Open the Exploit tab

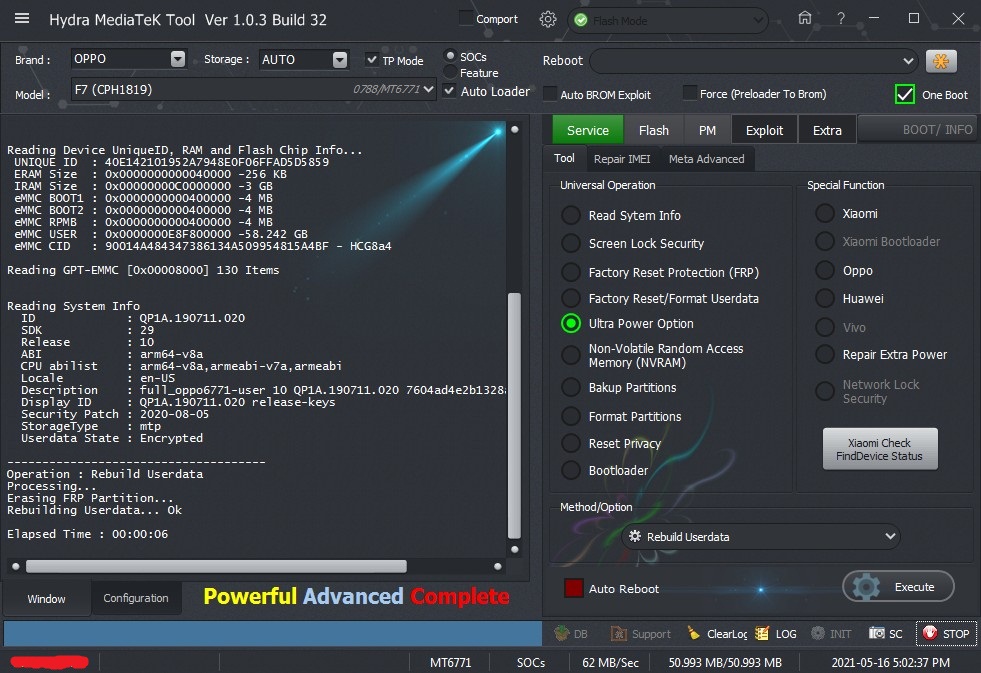coord(765,130)
